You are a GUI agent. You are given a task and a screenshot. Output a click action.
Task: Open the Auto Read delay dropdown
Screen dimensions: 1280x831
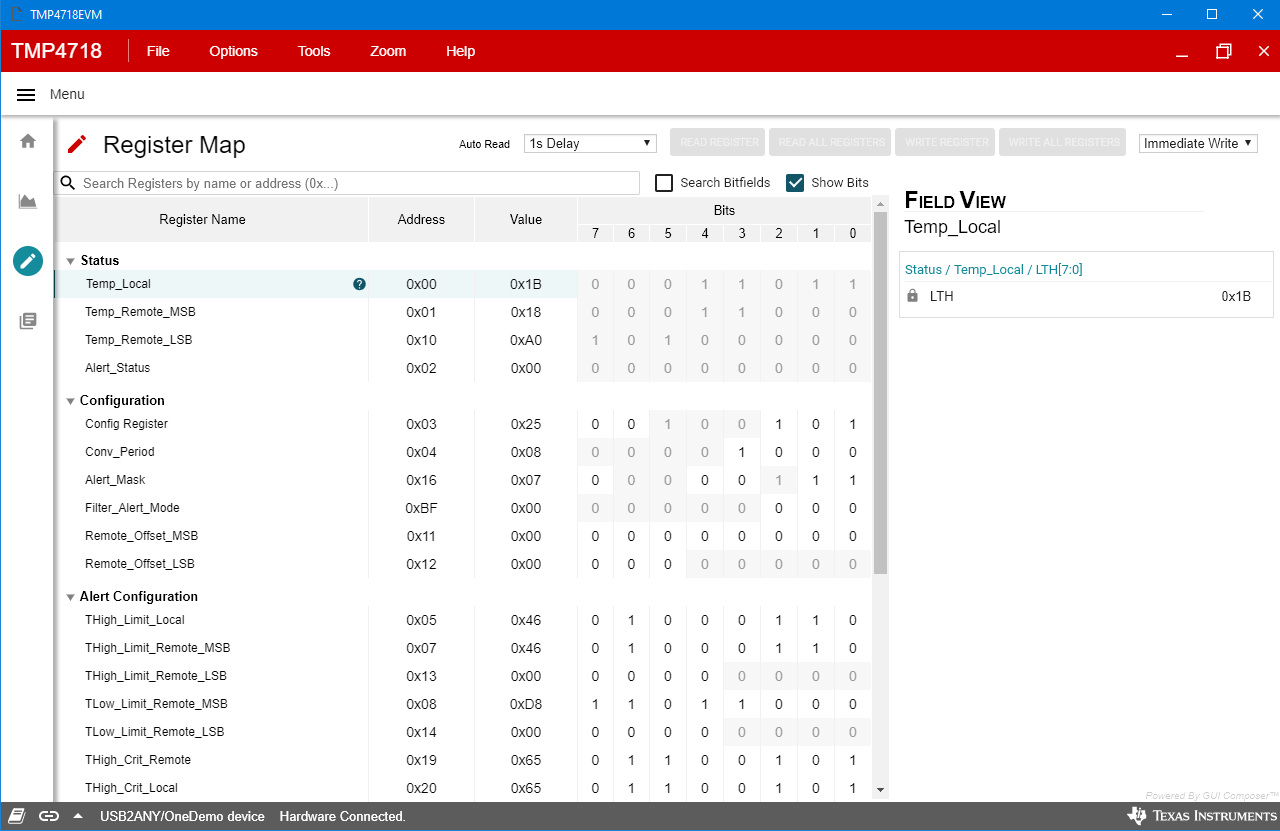coord(590,143)
